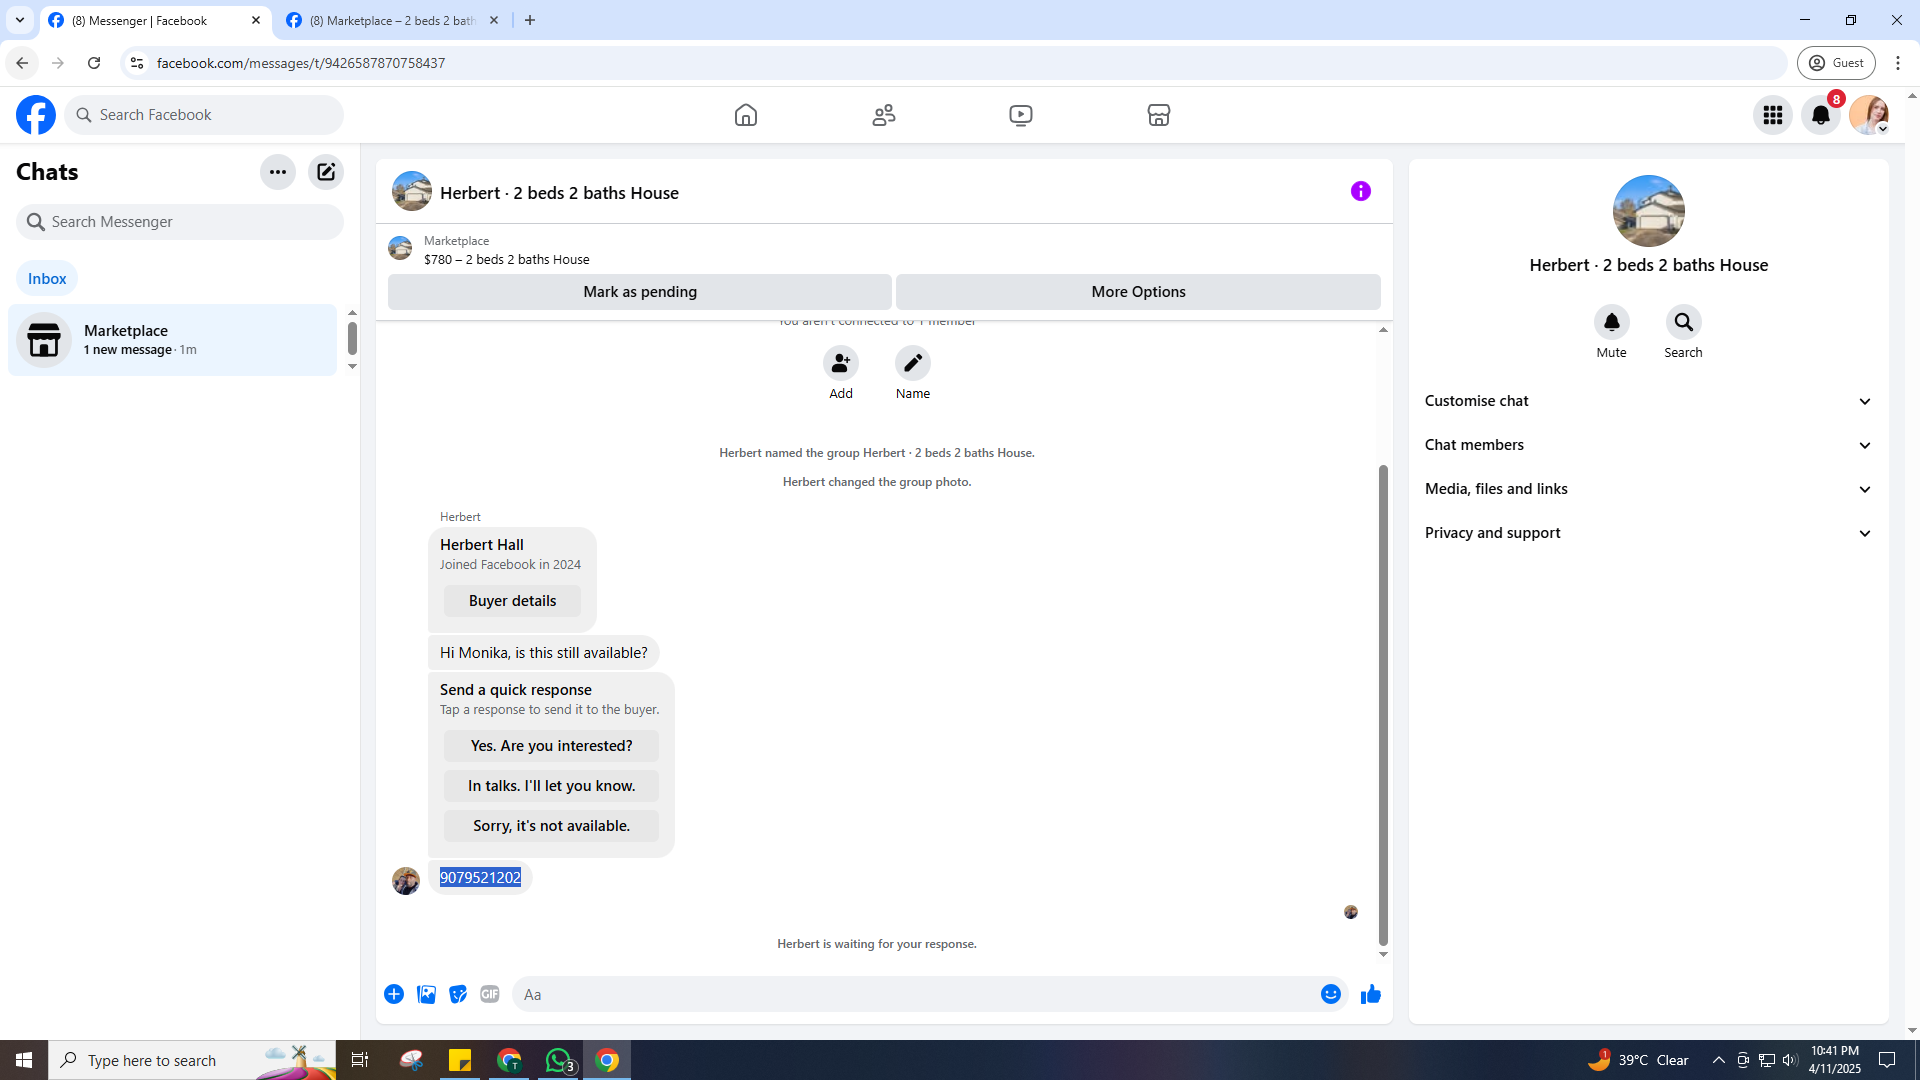Go back in browser history
1920x1080 pixels.
22,63
